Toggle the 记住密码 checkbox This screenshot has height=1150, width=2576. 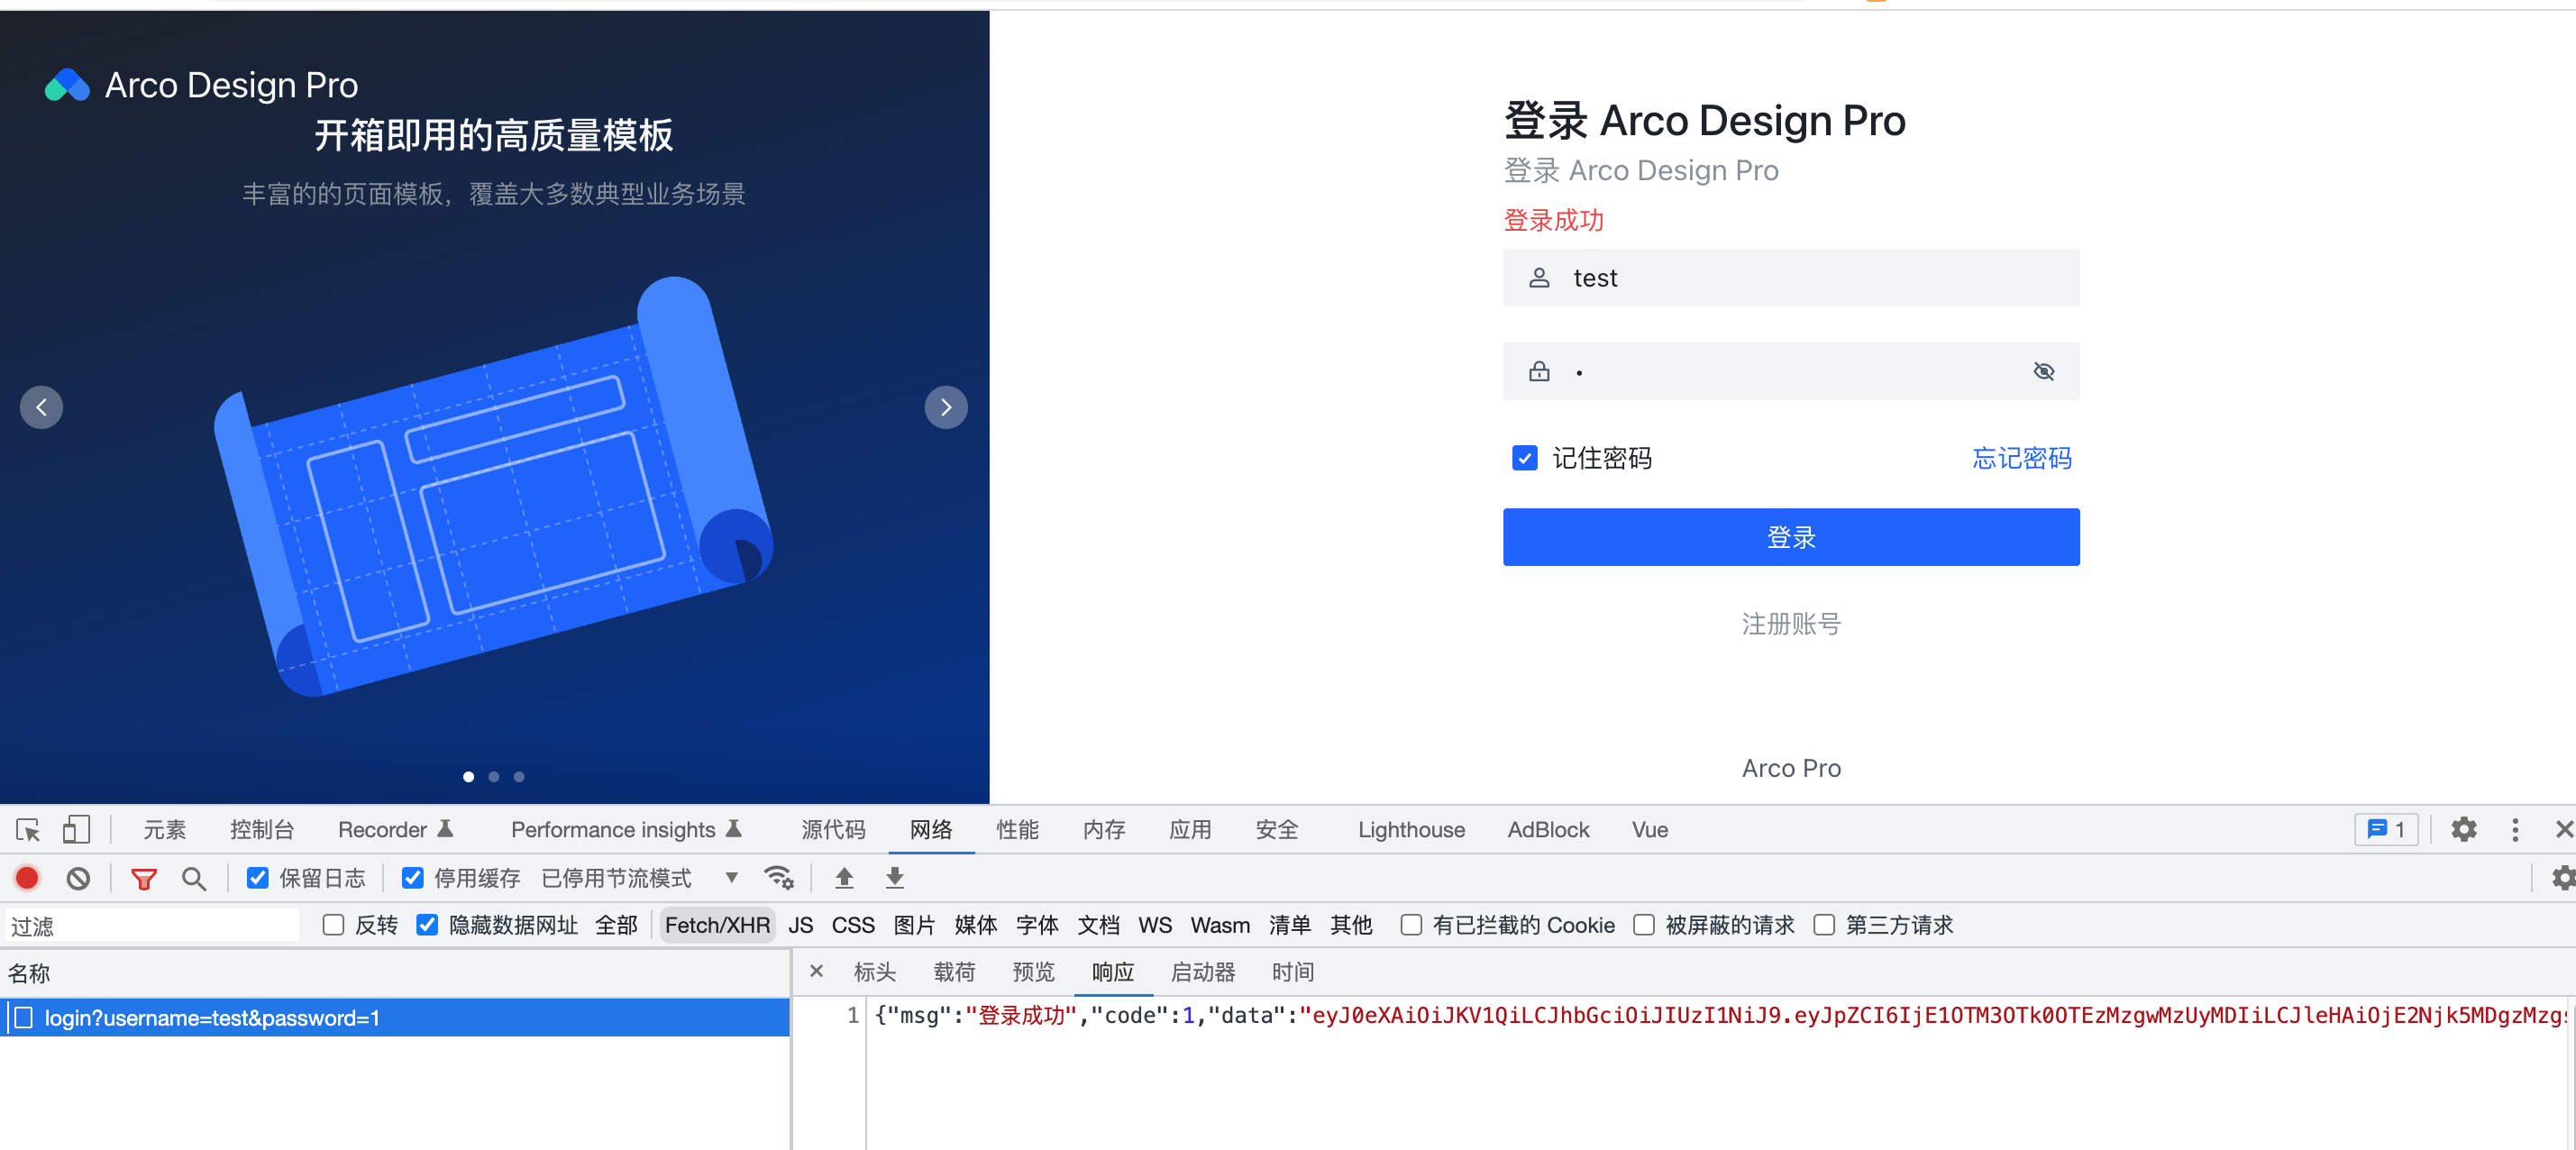(1525, 458)
